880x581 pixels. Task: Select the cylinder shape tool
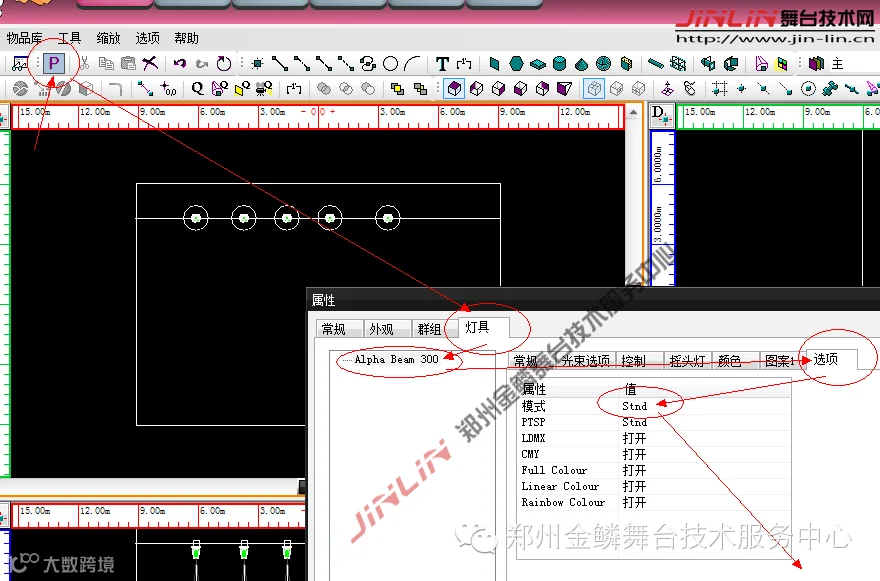[560, 64]
